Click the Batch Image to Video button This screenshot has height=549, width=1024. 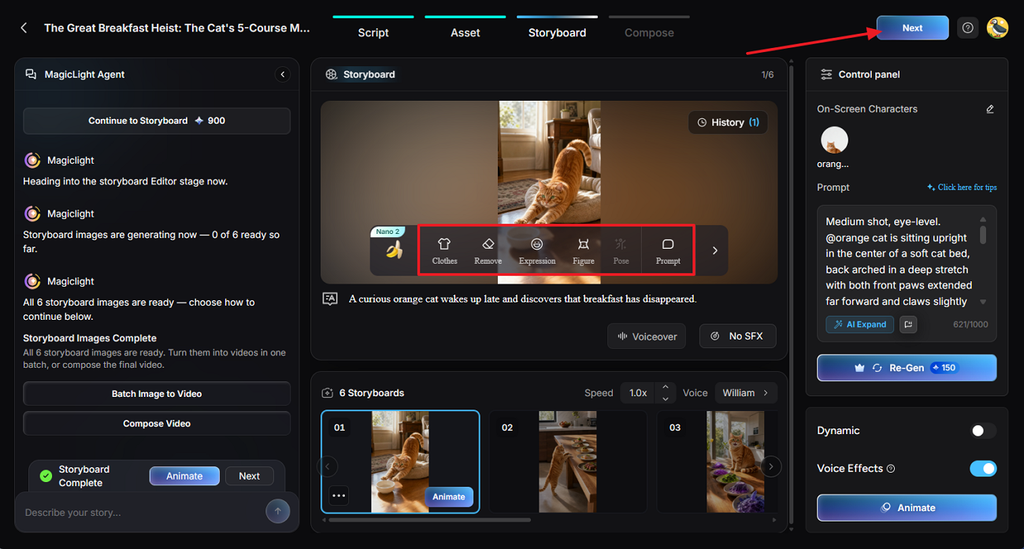click(157, 394)
